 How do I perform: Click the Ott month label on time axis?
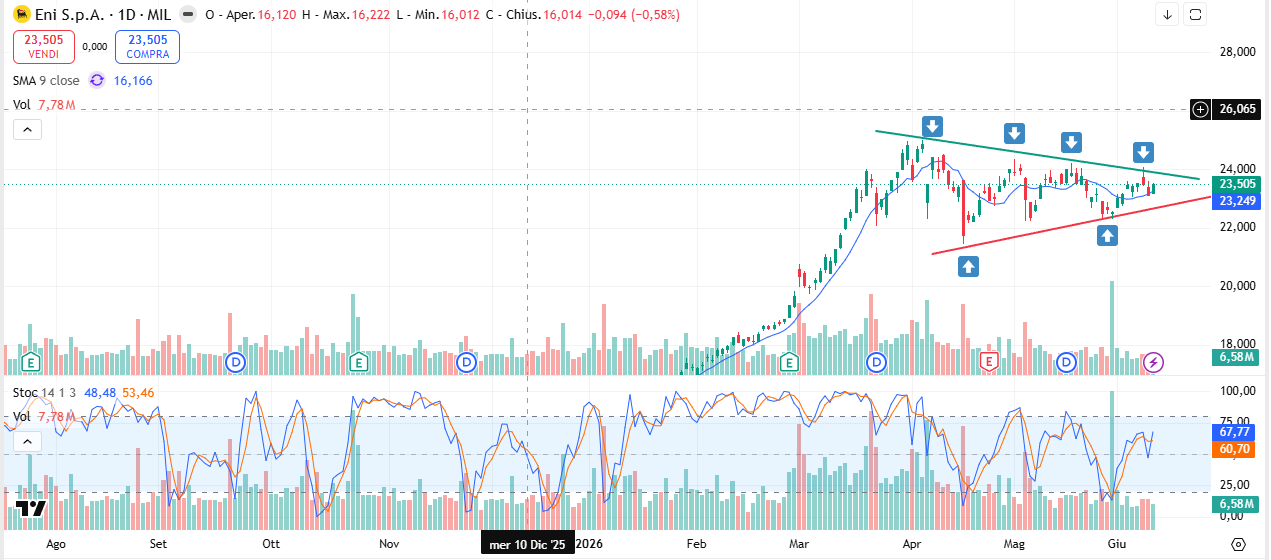pos(271,545)
